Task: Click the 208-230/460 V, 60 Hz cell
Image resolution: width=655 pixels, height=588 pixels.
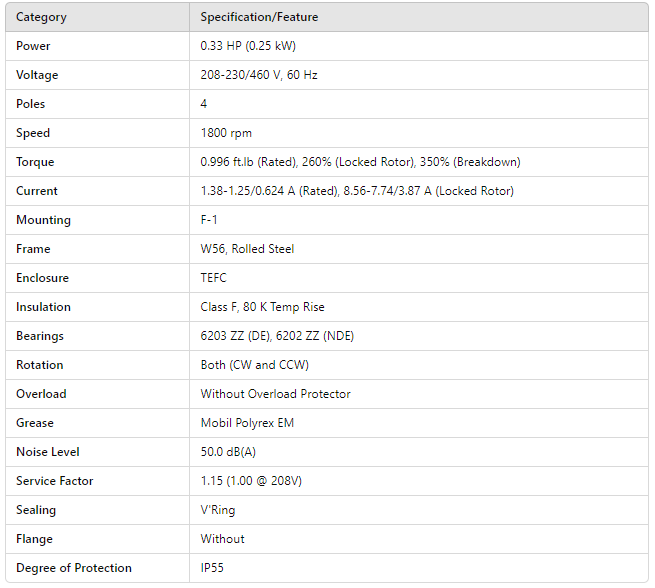Action: point(259,75)
